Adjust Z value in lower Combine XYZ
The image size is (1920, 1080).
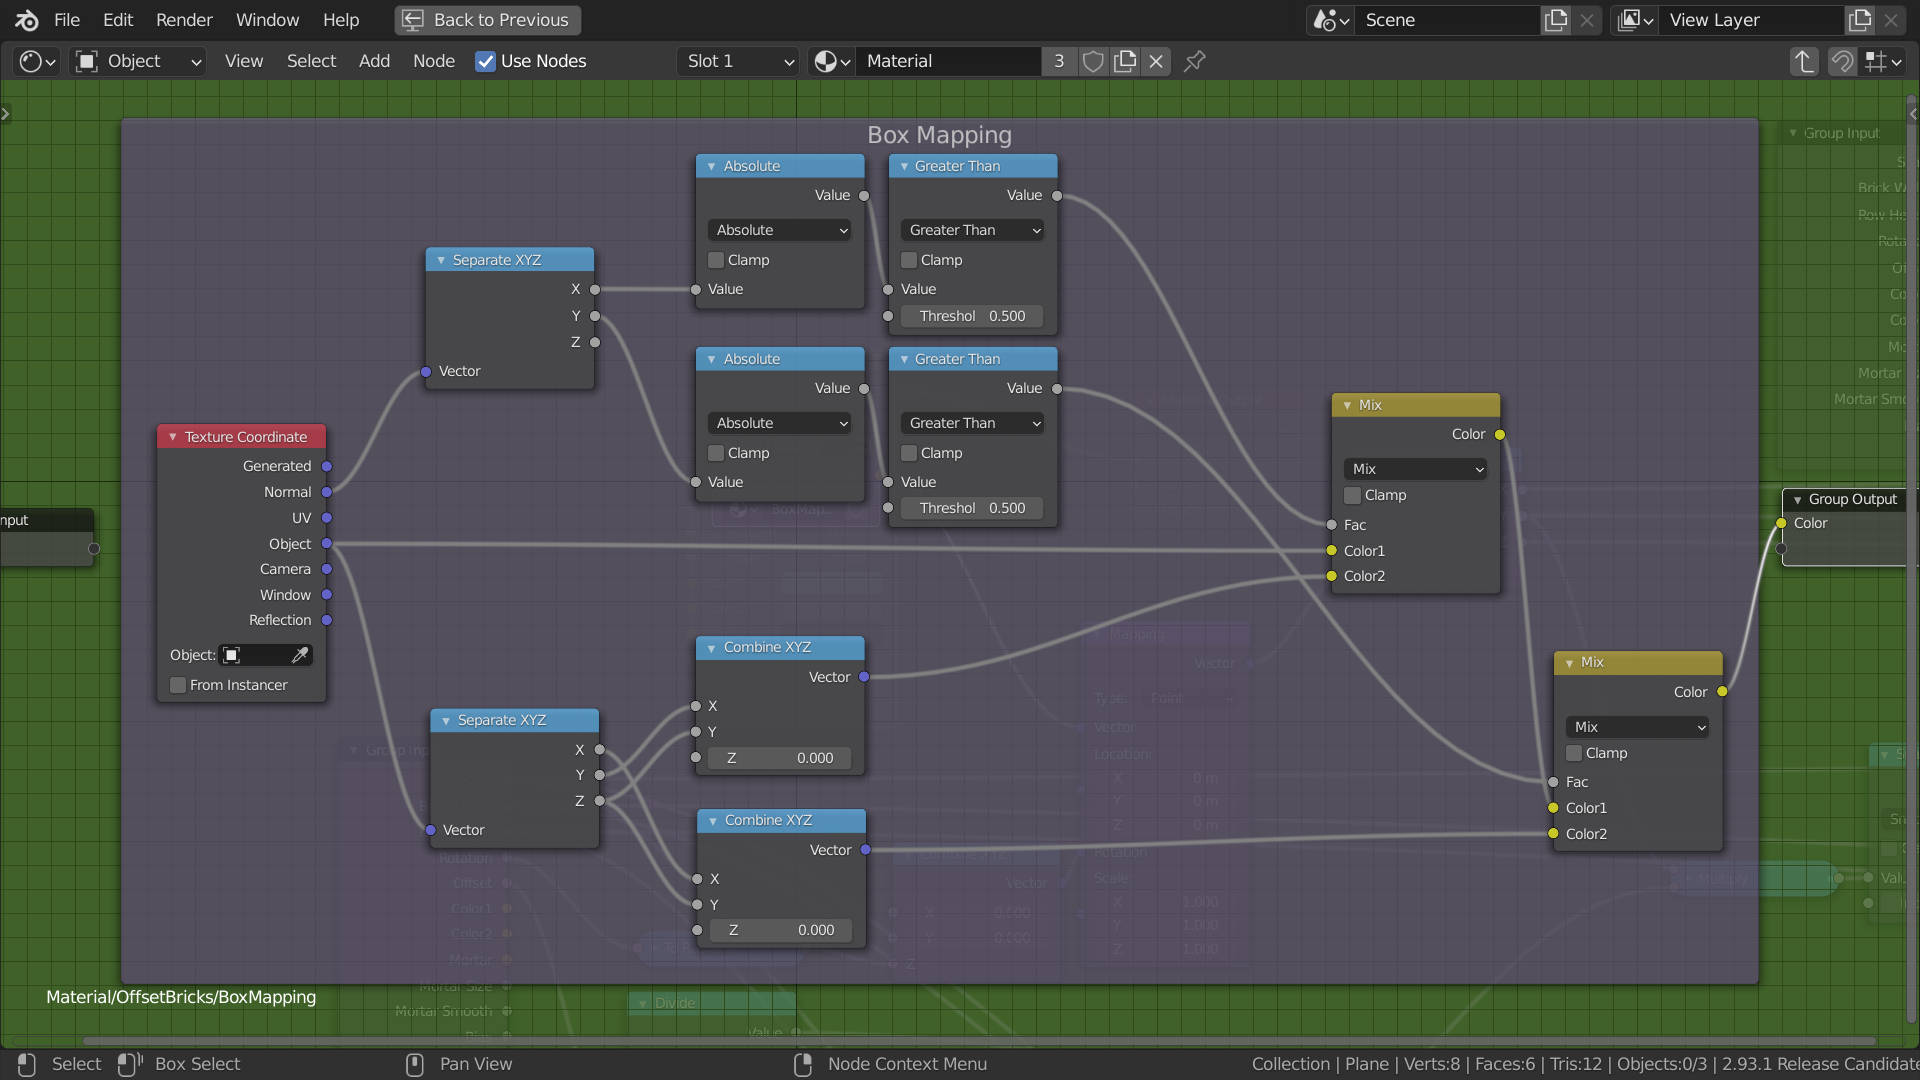click(x=781, y=930)
